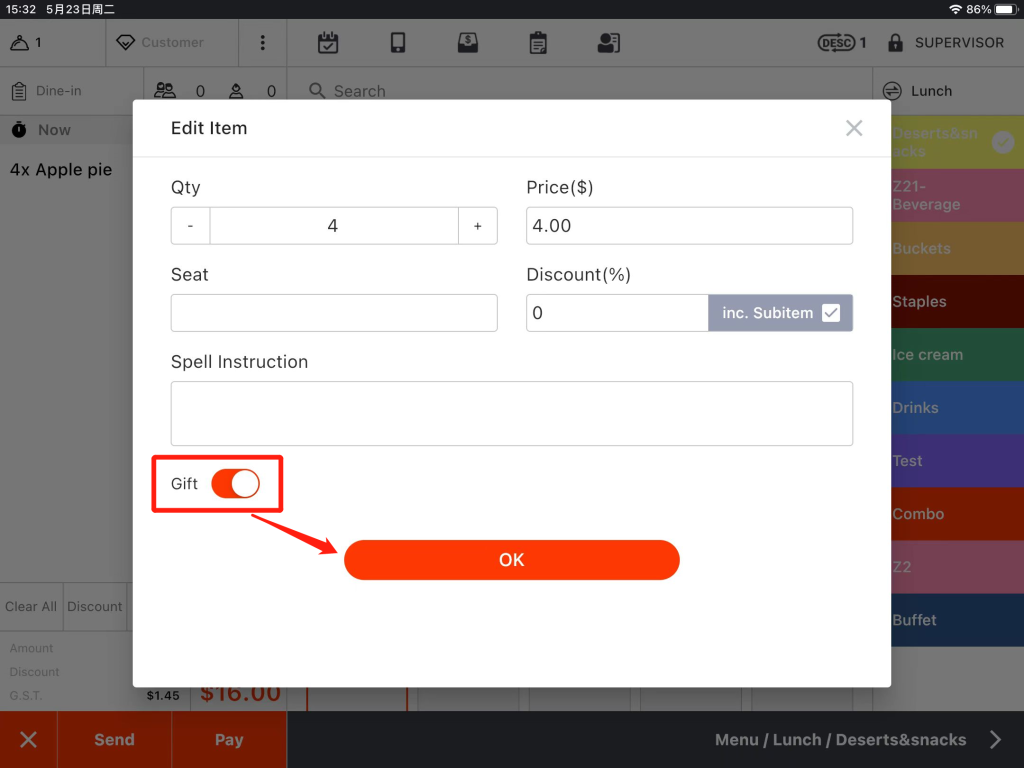Increase quantity with the plus button
Screen dimensions: 1024x768
click(x=478, y=226)
